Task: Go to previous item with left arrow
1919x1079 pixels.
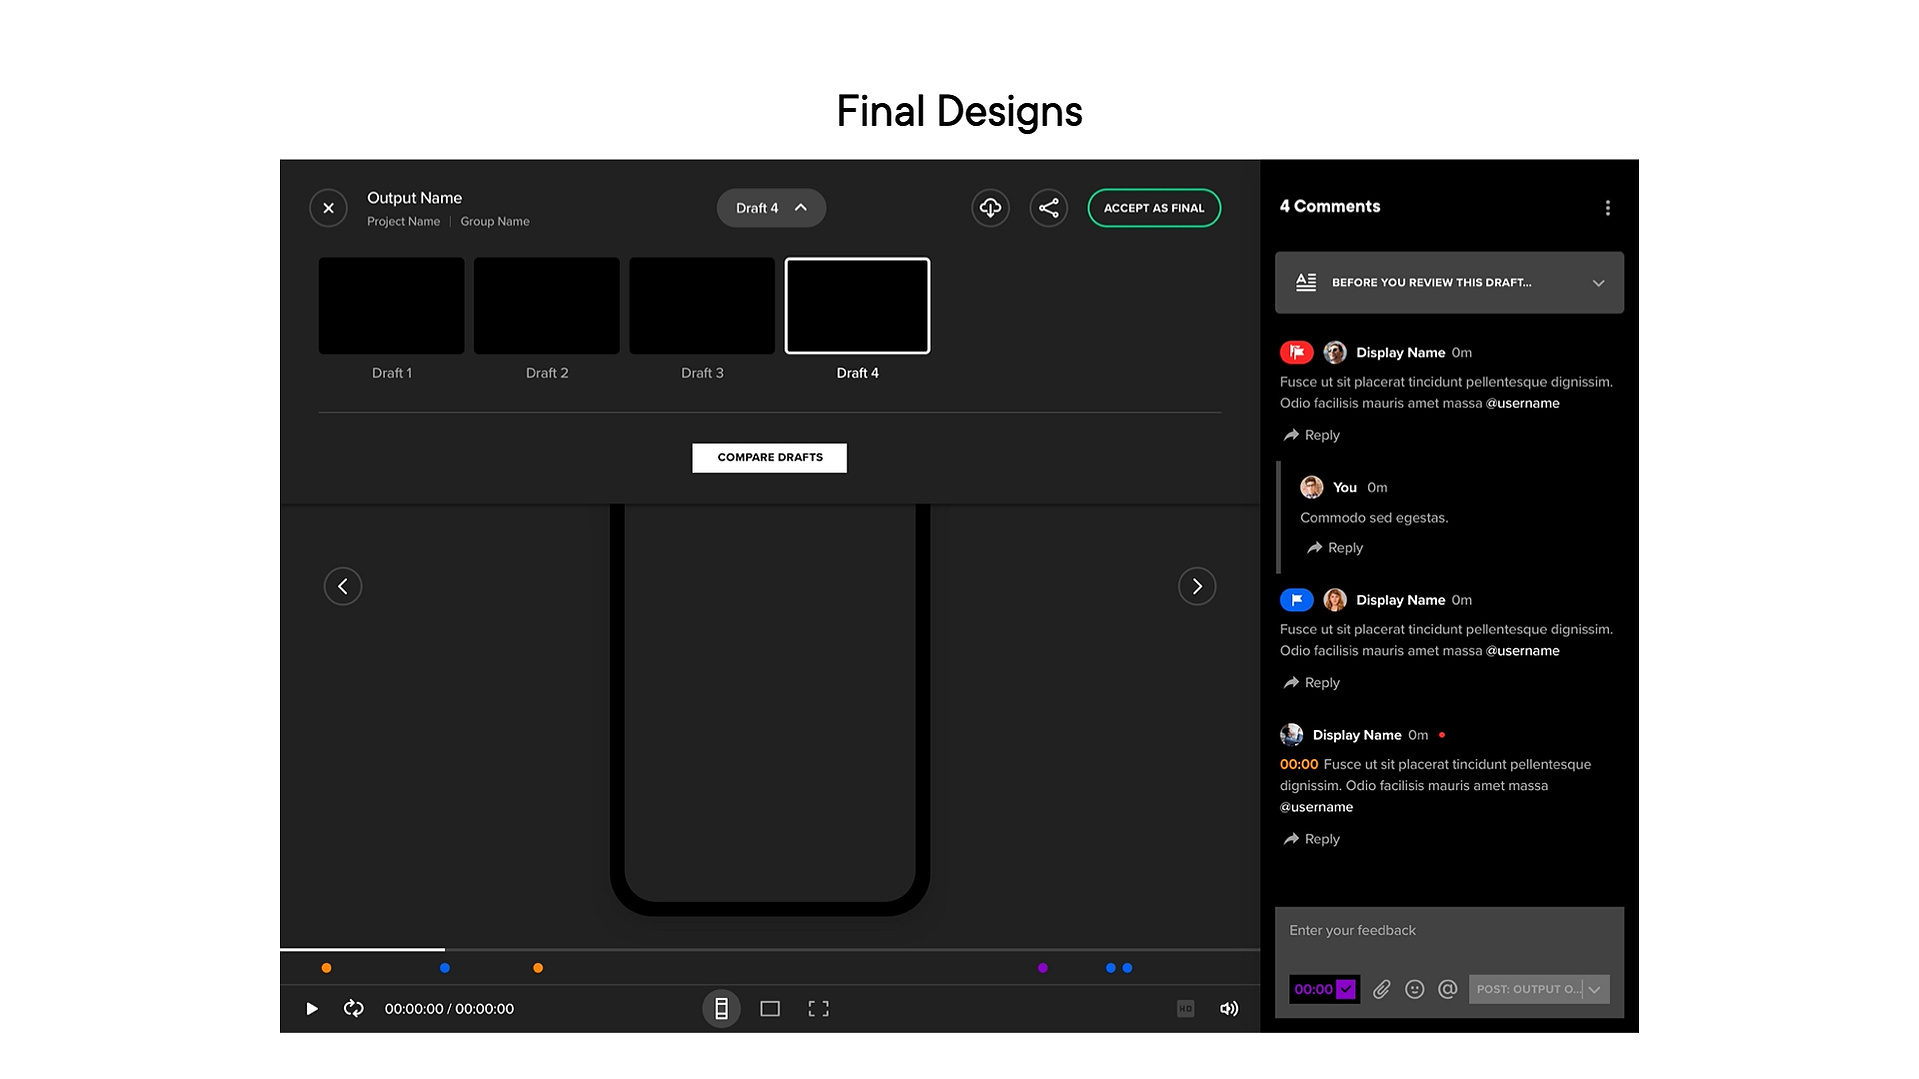Action: point(343,586)
